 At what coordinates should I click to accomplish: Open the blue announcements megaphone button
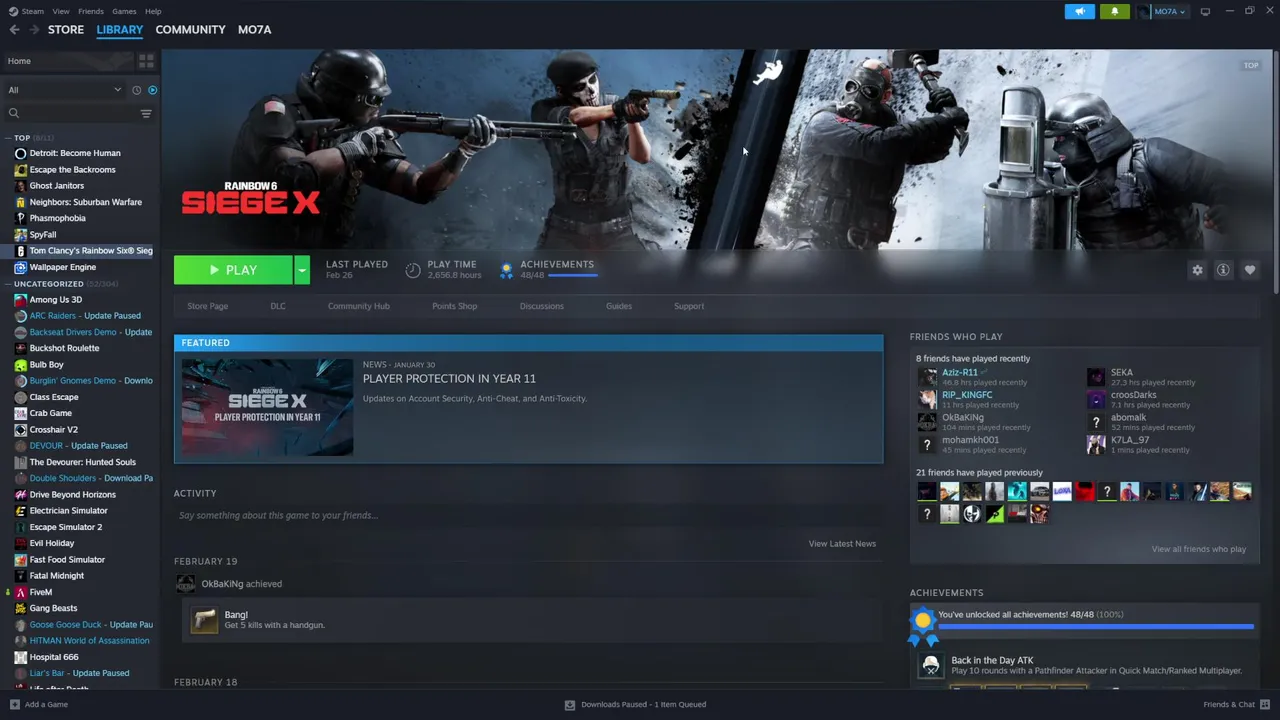point(1080,11)
